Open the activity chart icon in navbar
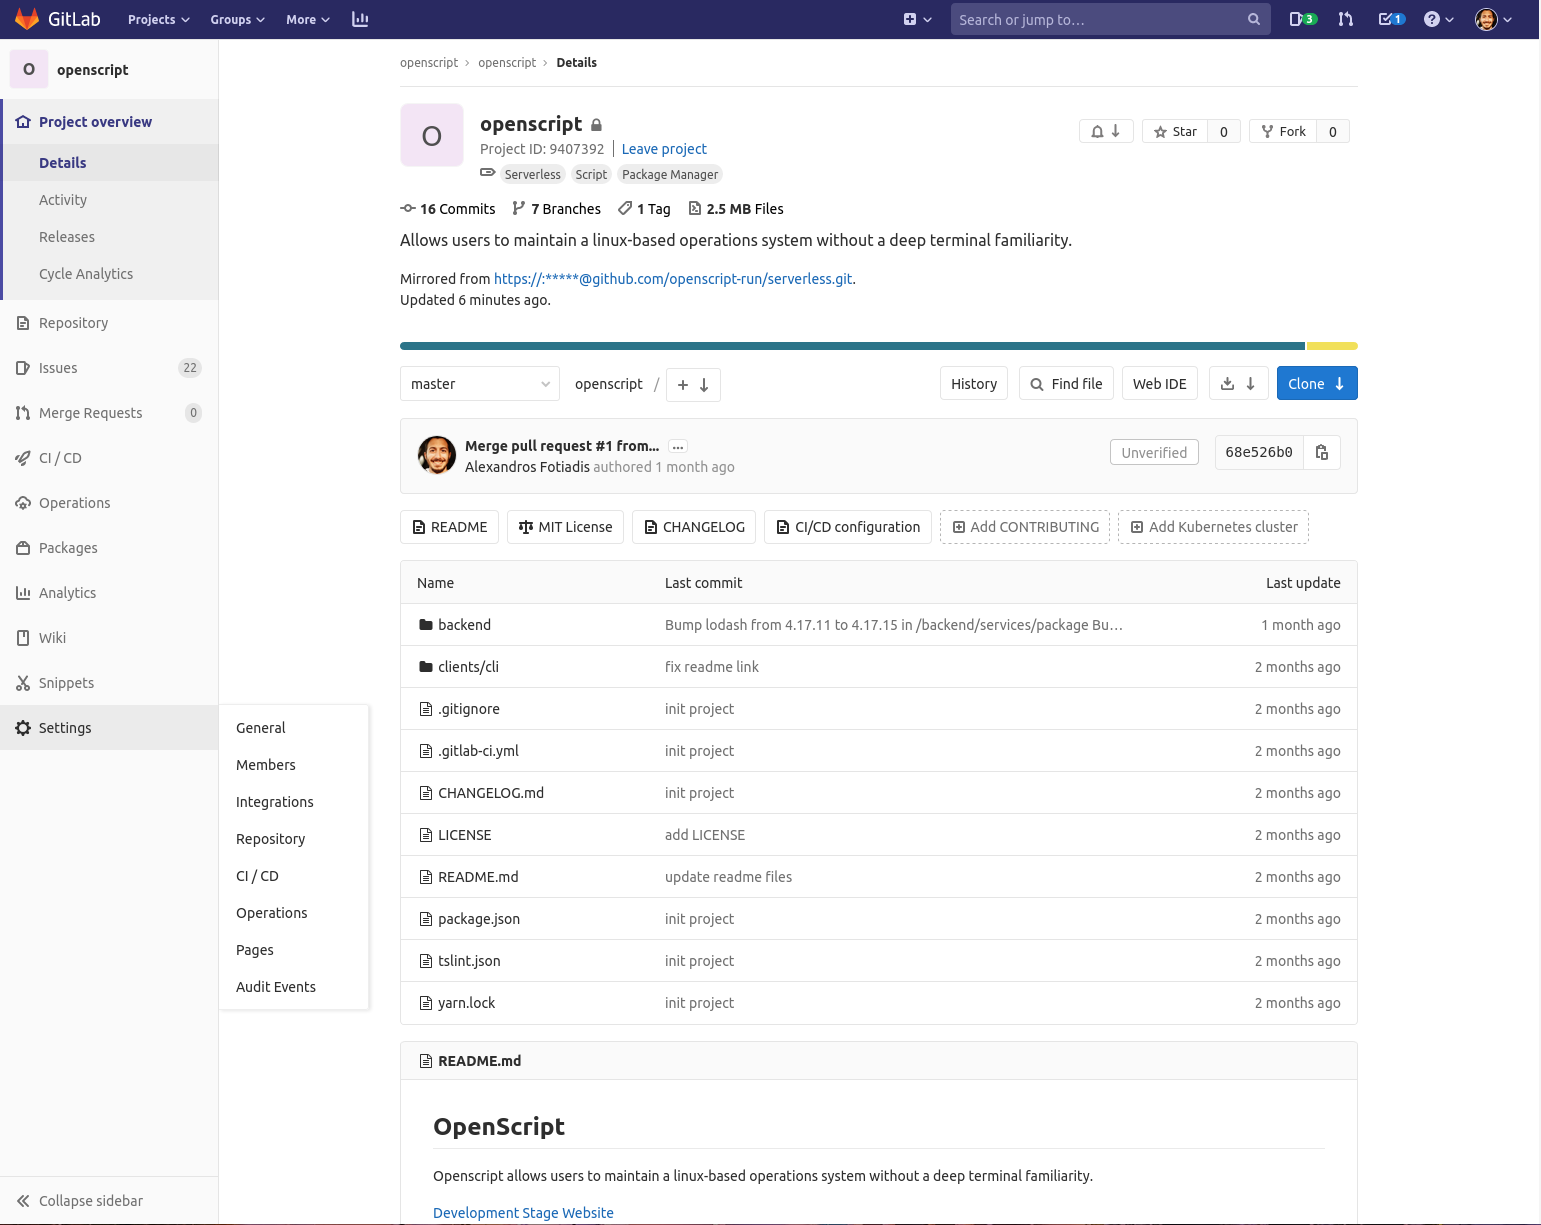Image resolution: width=1541 pixels, height=1225 pixels. pyautogui.click(x=360, y=19)
